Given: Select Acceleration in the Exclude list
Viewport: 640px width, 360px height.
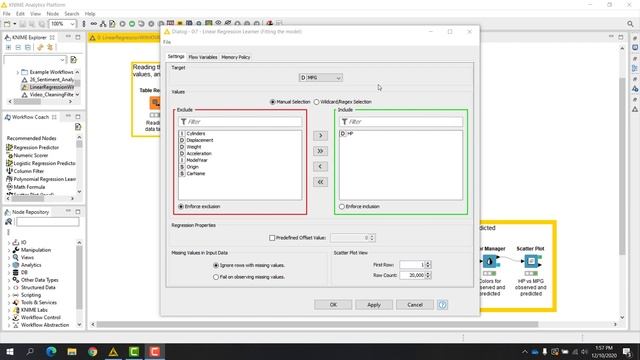Looking at the screenshot, I should click(x=199, y=153).
